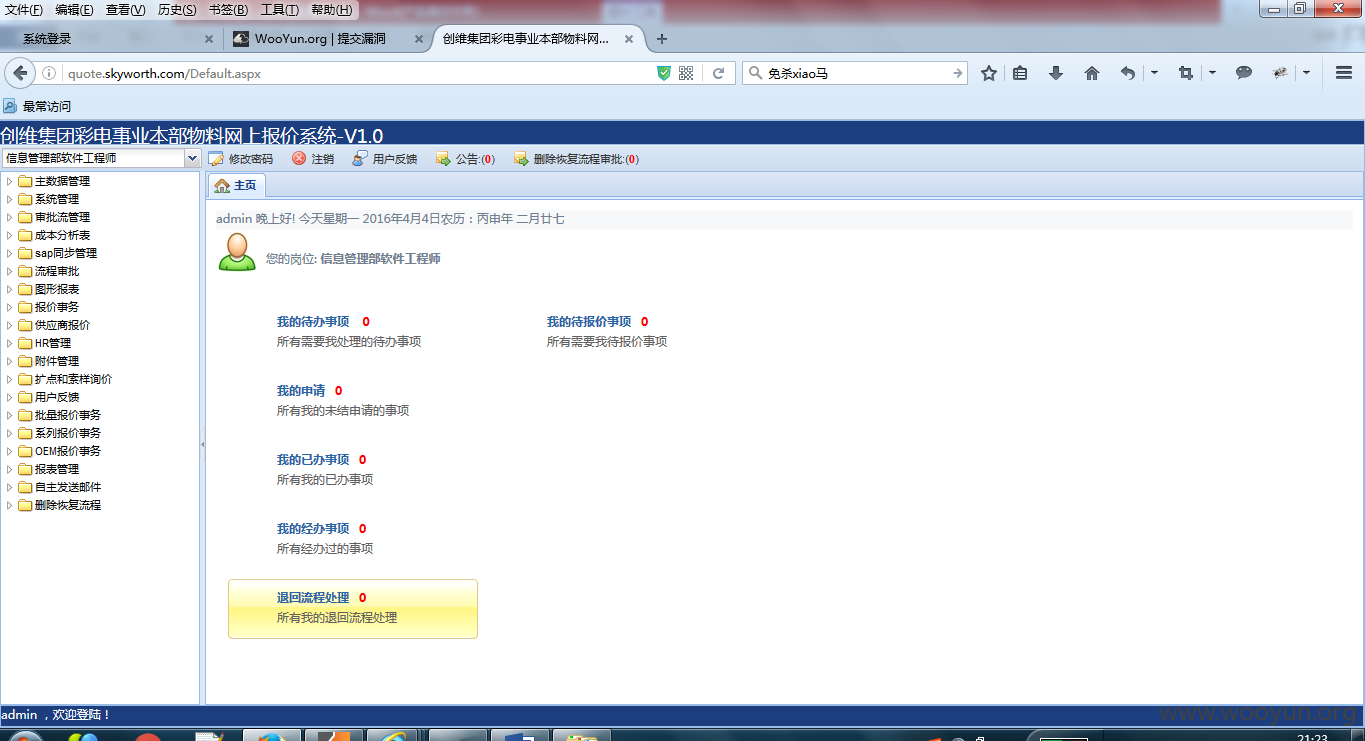This screenshot has height=741, width=1365.
Task: Click the URL address field
Action: pos(357,73)
